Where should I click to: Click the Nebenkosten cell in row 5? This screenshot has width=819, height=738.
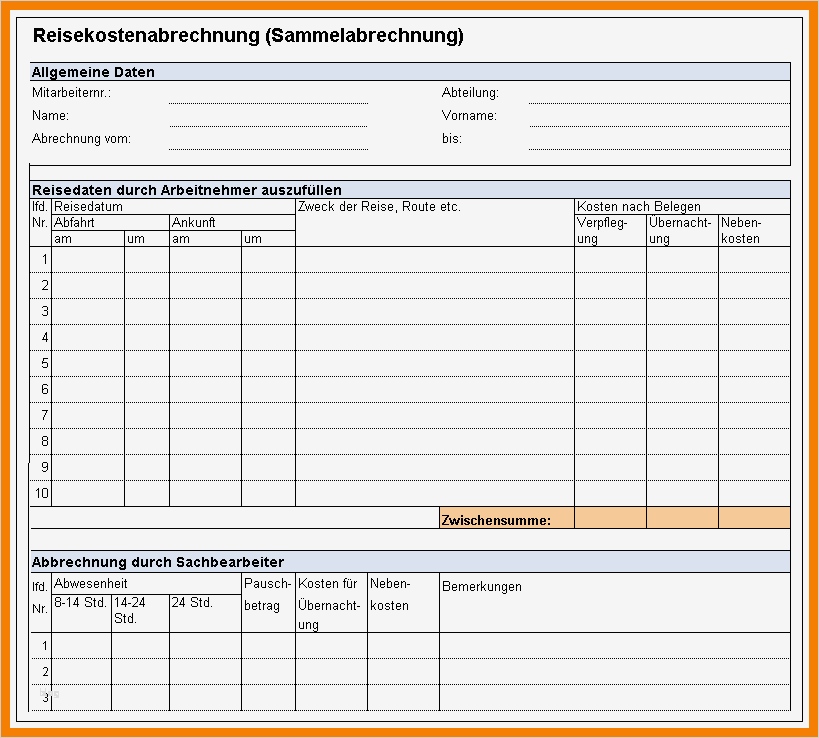pos(754,363)
